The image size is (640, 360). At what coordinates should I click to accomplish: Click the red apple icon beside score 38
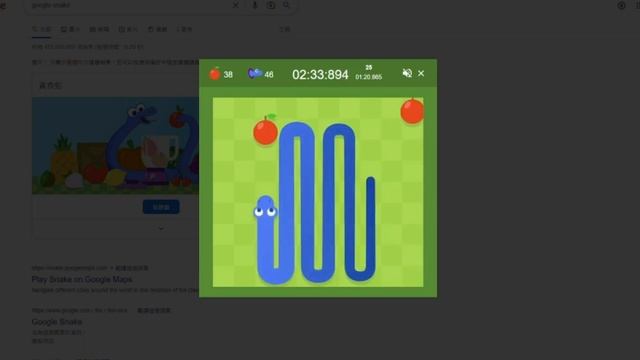(x=215, y=74)
